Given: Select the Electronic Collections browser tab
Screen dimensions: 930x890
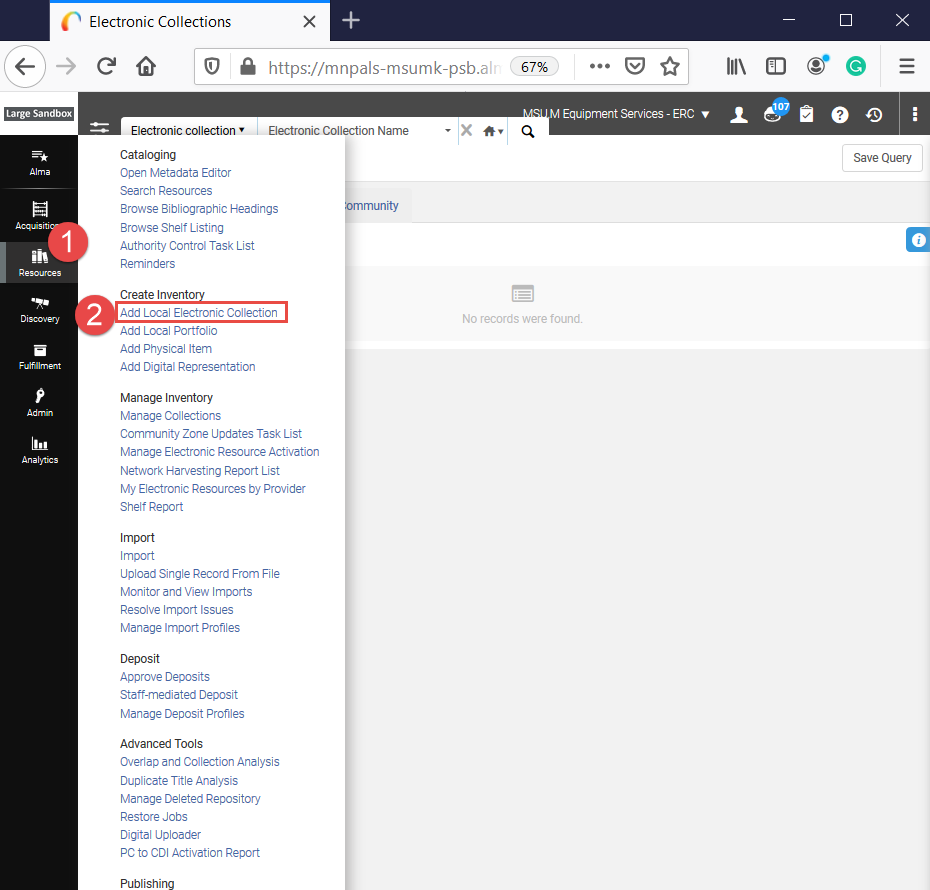Looking at the screenshot, I should pos(190,21).
